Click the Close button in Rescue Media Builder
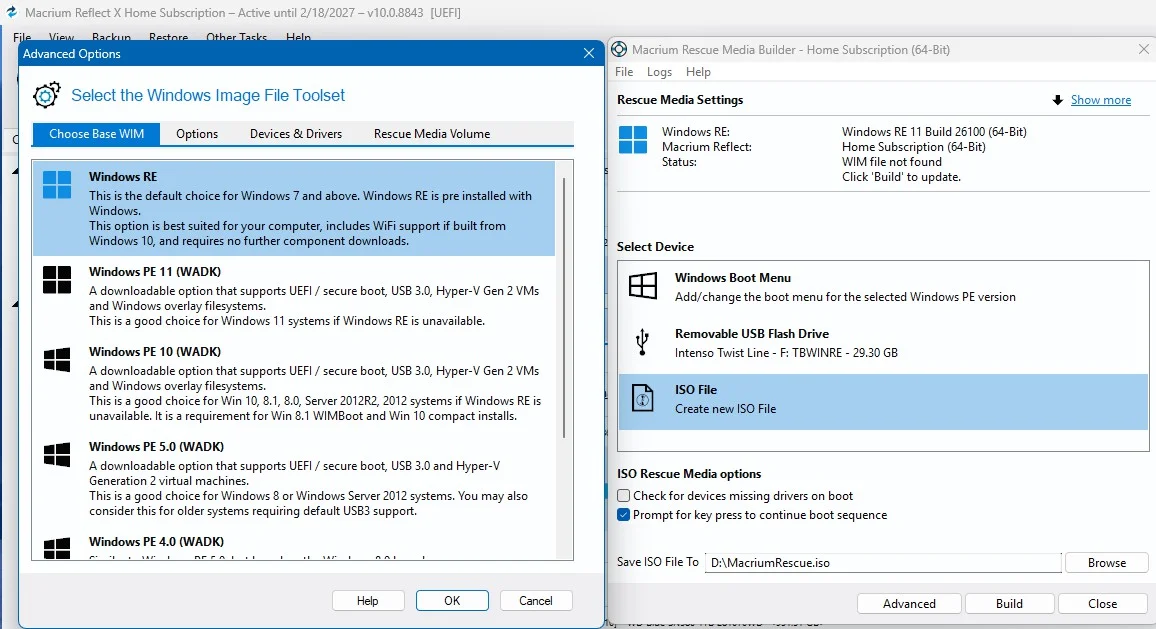Viewport: 1156px width, 629px height. [1102, 604]
